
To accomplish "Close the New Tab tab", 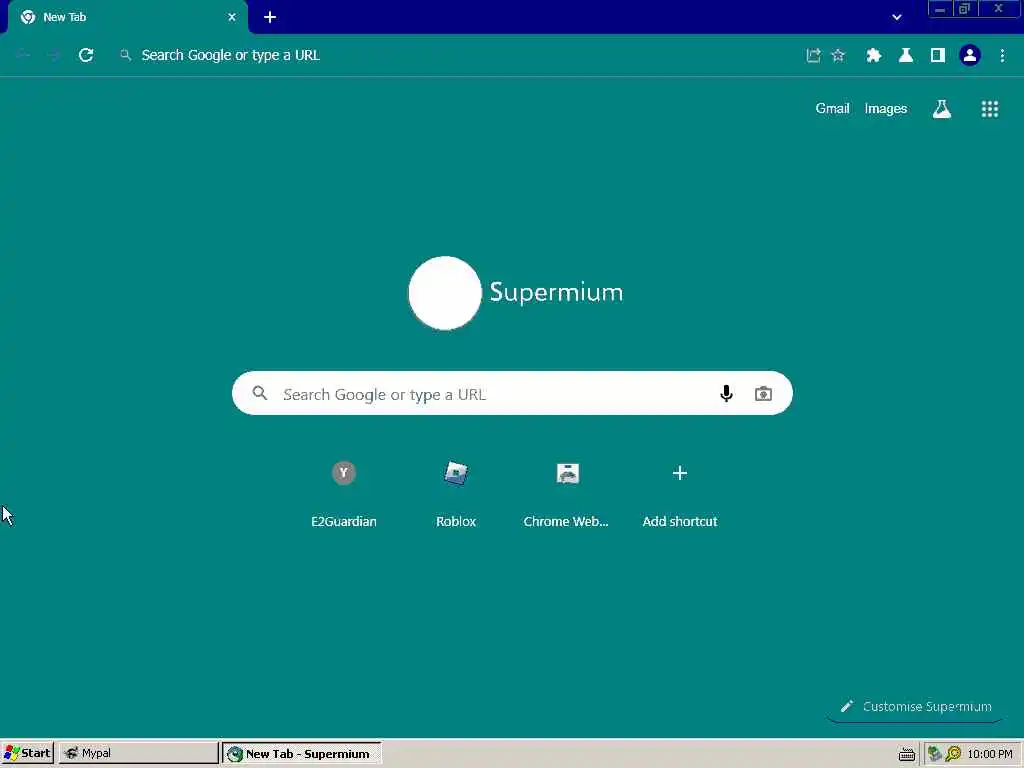I will tap(232, 17).
